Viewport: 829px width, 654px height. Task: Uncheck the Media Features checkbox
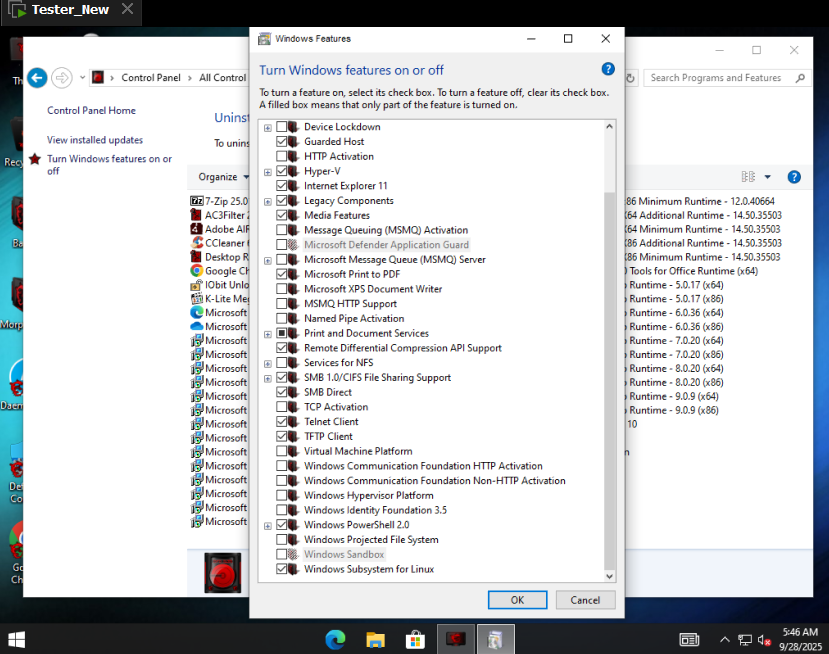click(281, 215)
